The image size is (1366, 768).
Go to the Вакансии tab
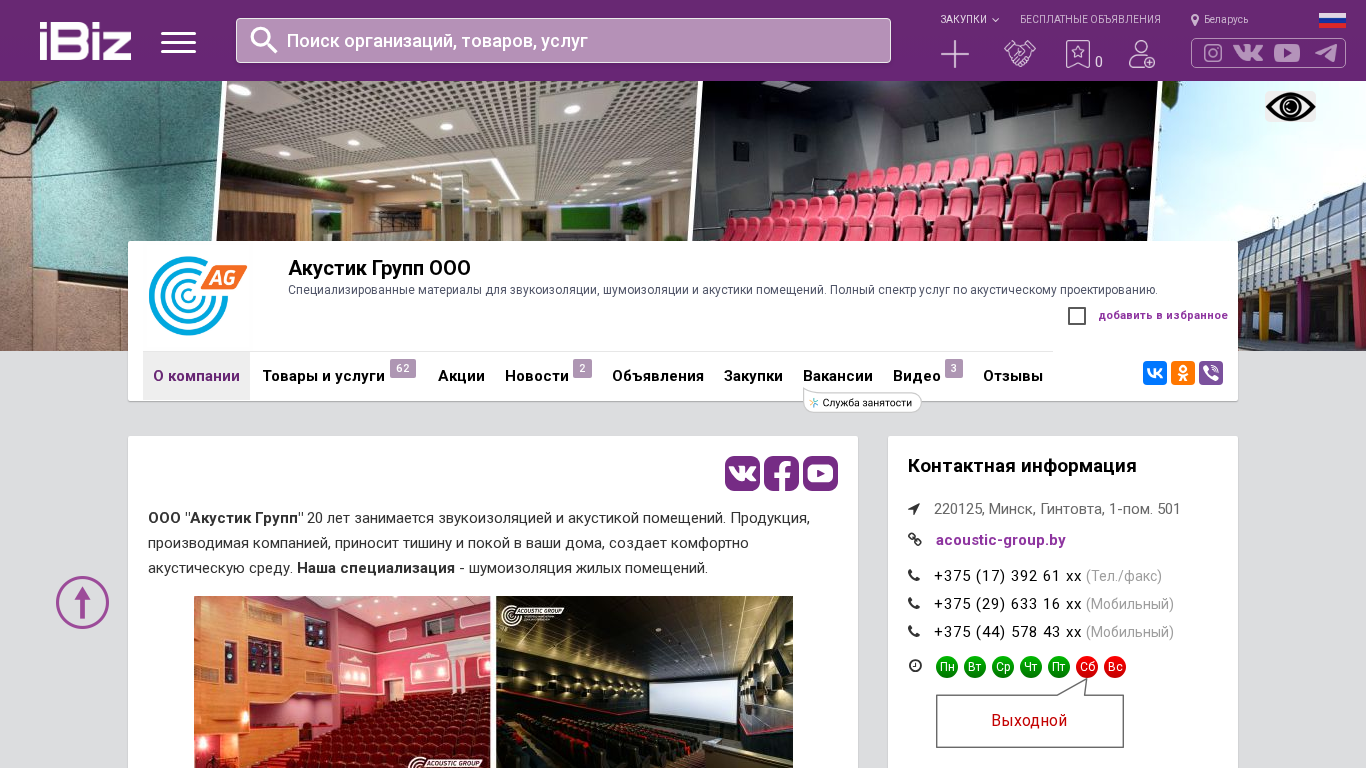838,376
